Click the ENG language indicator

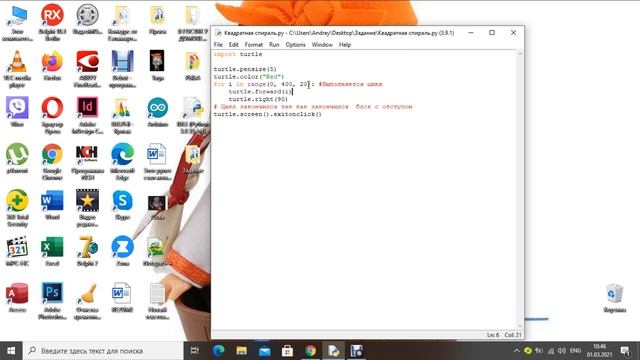[575, 351]
